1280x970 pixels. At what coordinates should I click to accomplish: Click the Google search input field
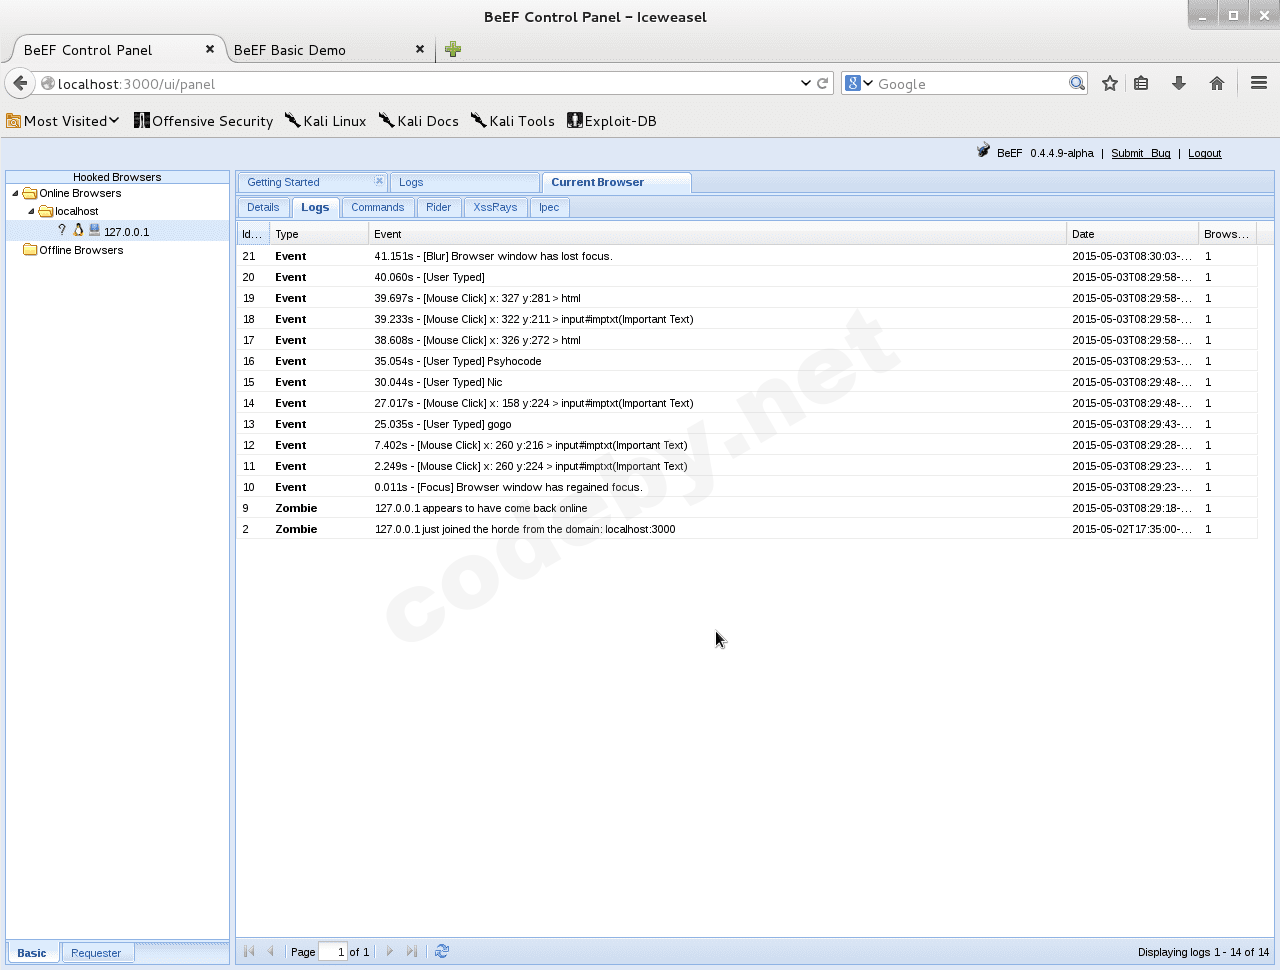[x=971, y=84]
